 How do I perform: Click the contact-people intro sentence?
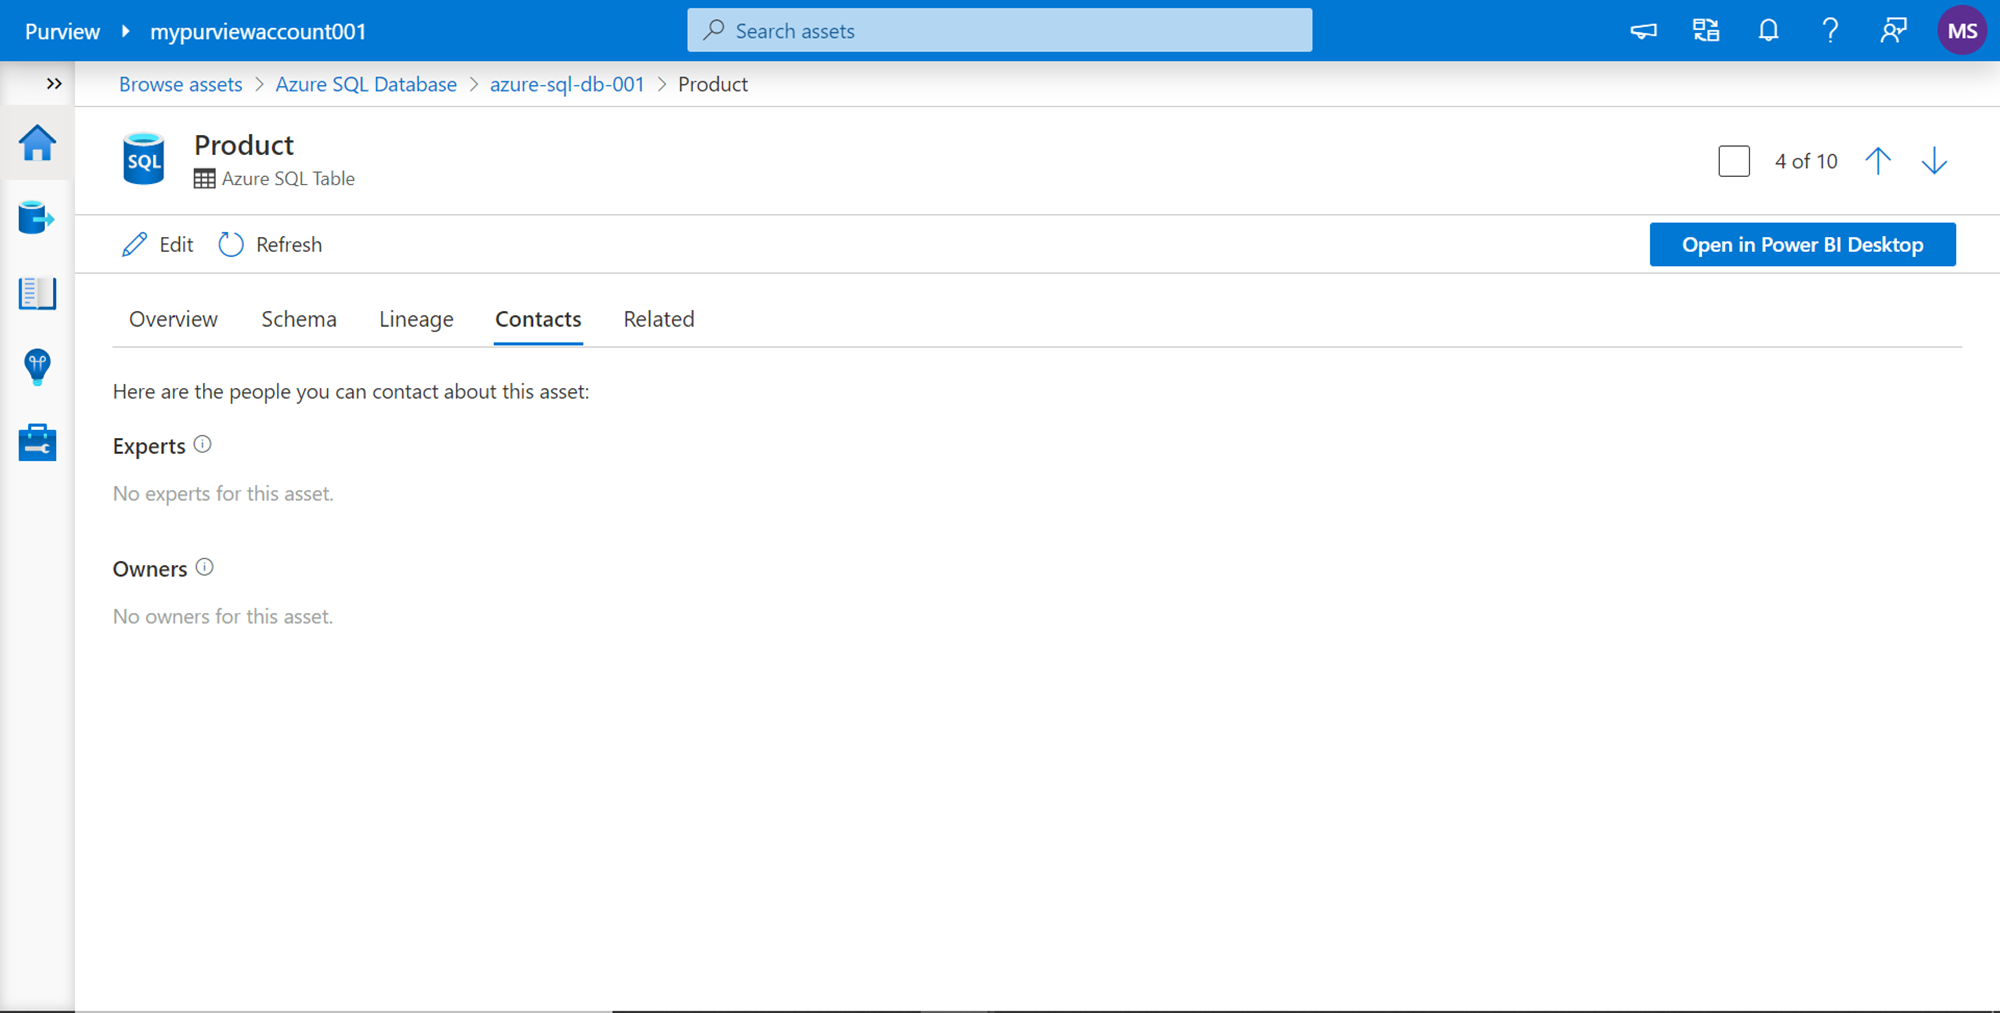coord(351,392)
